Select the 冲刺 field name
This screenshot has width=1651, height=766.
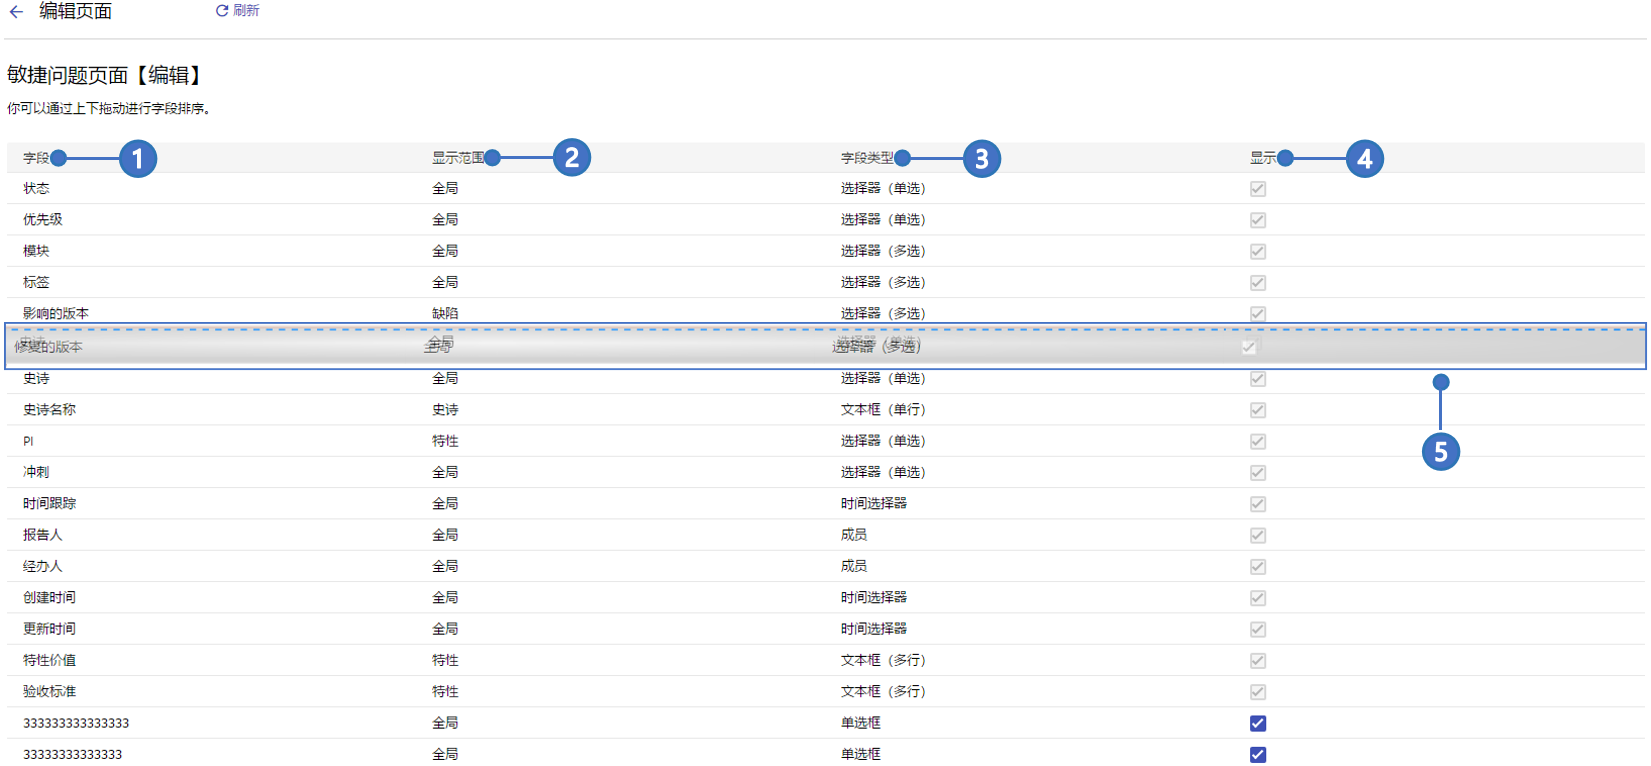click(36, 472)
